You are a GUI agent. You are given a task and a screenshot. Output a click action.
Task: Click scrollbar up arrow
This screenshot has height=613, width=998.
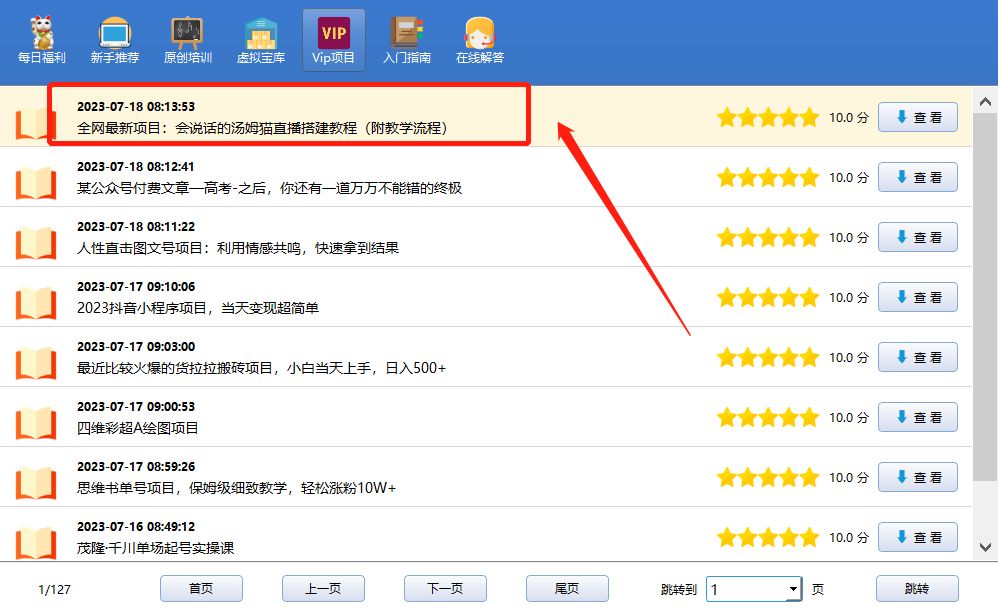click(985, 101)
